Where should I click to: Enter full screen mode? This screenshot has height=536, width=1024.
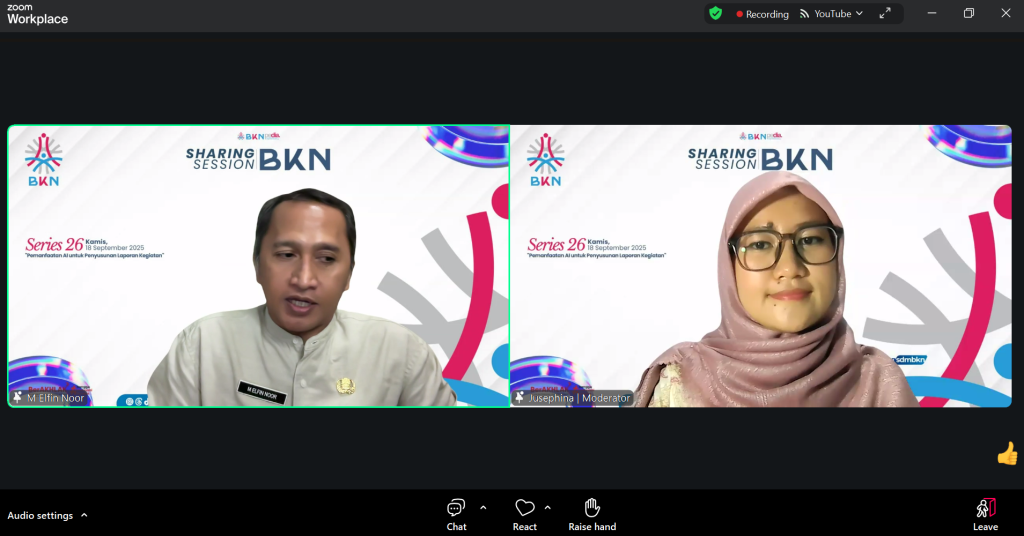[885, 14]
